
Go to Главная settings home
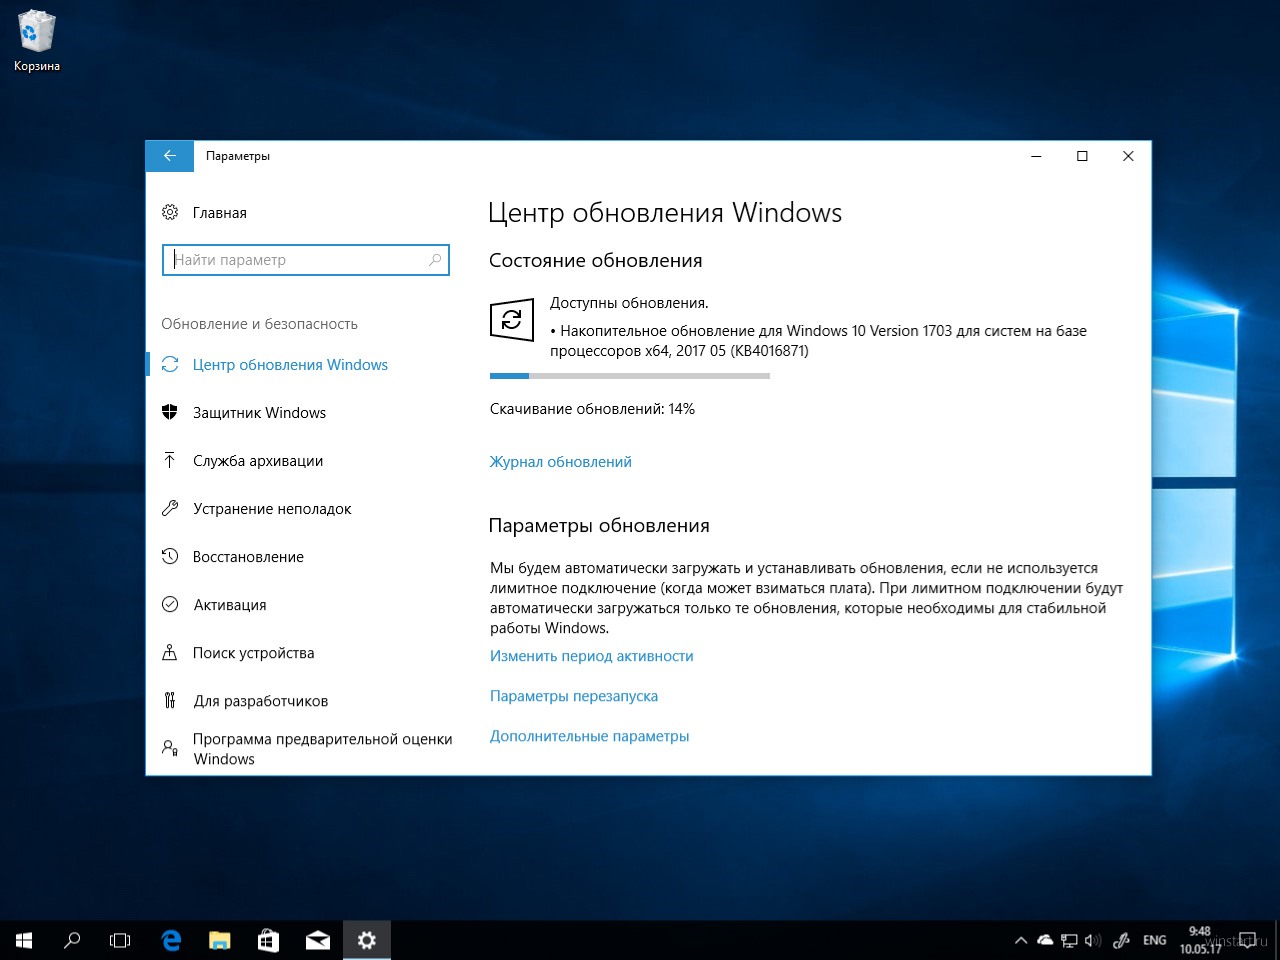click(204, 213)
